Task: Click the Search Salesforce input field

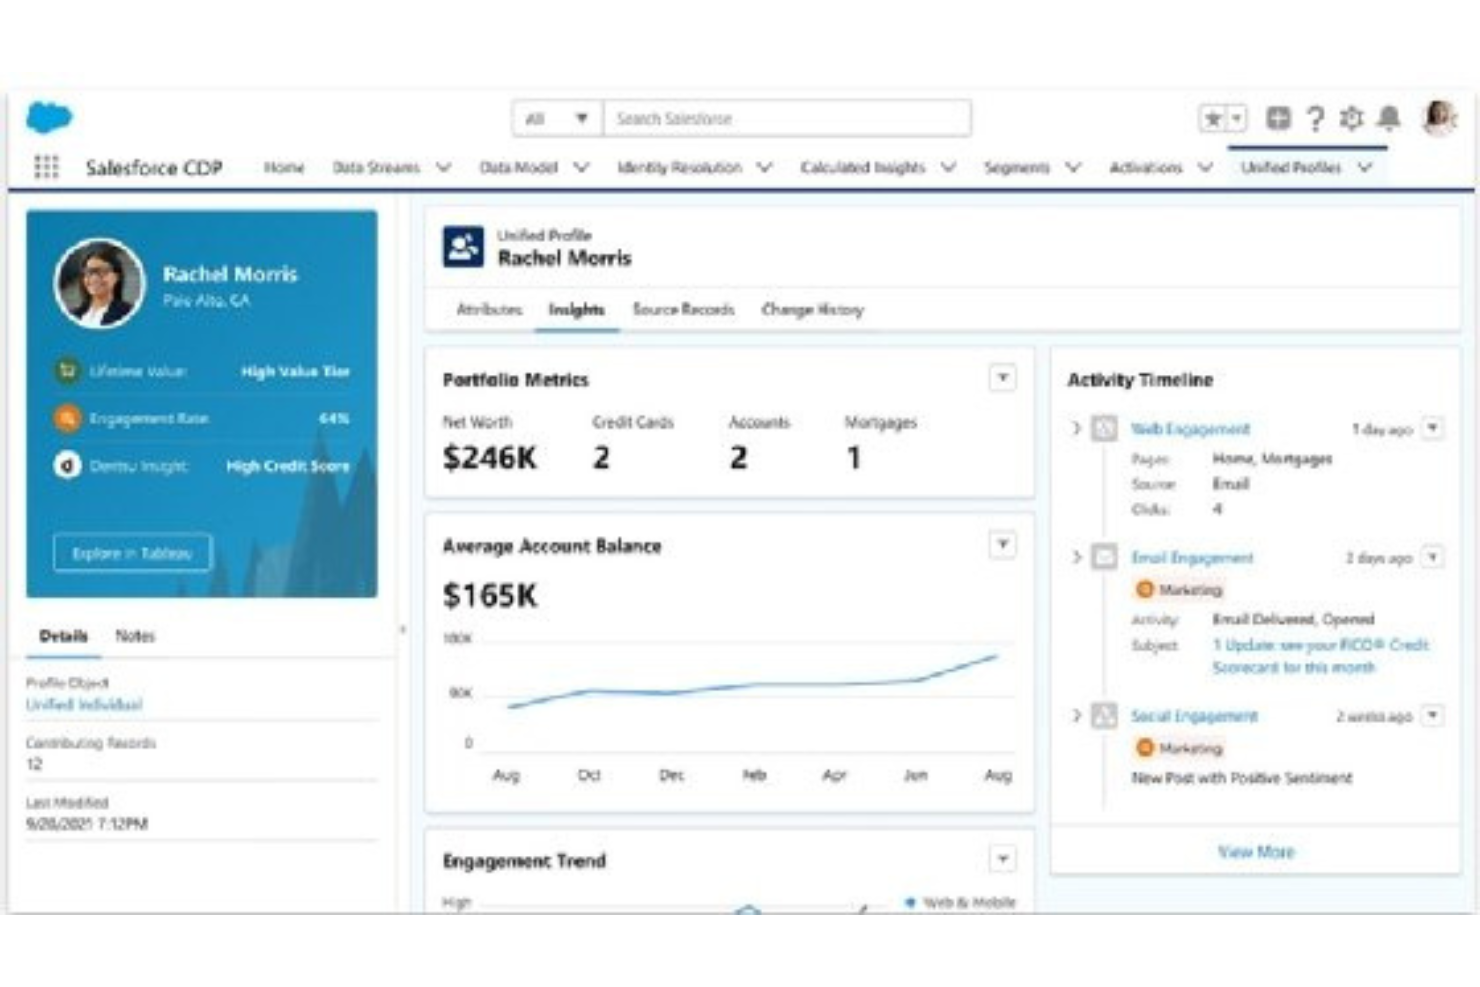Action: (x=787, y=119)
